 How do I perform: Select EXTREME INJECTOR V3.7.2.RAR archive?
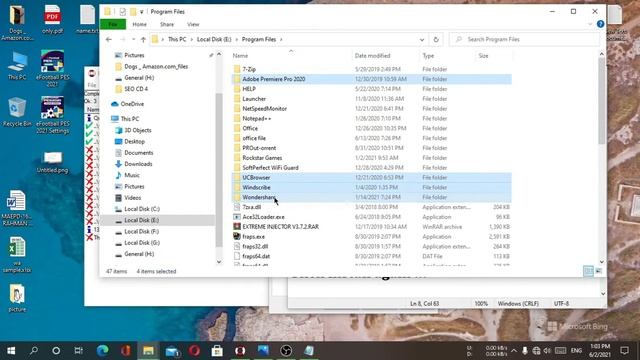[371, 227]
